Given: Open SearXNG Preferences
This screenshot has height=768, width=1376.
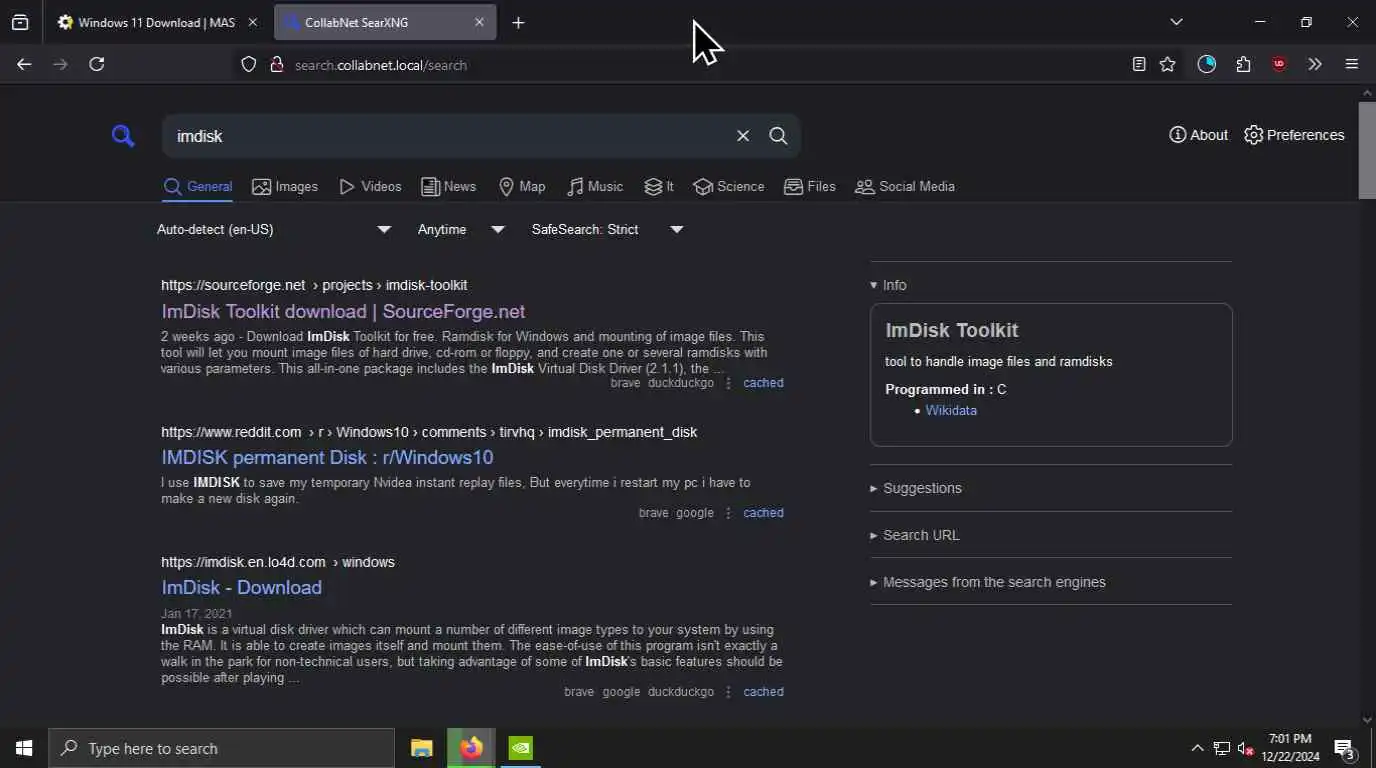Looking at the screenshot, I should click(x=1294, y=135).
